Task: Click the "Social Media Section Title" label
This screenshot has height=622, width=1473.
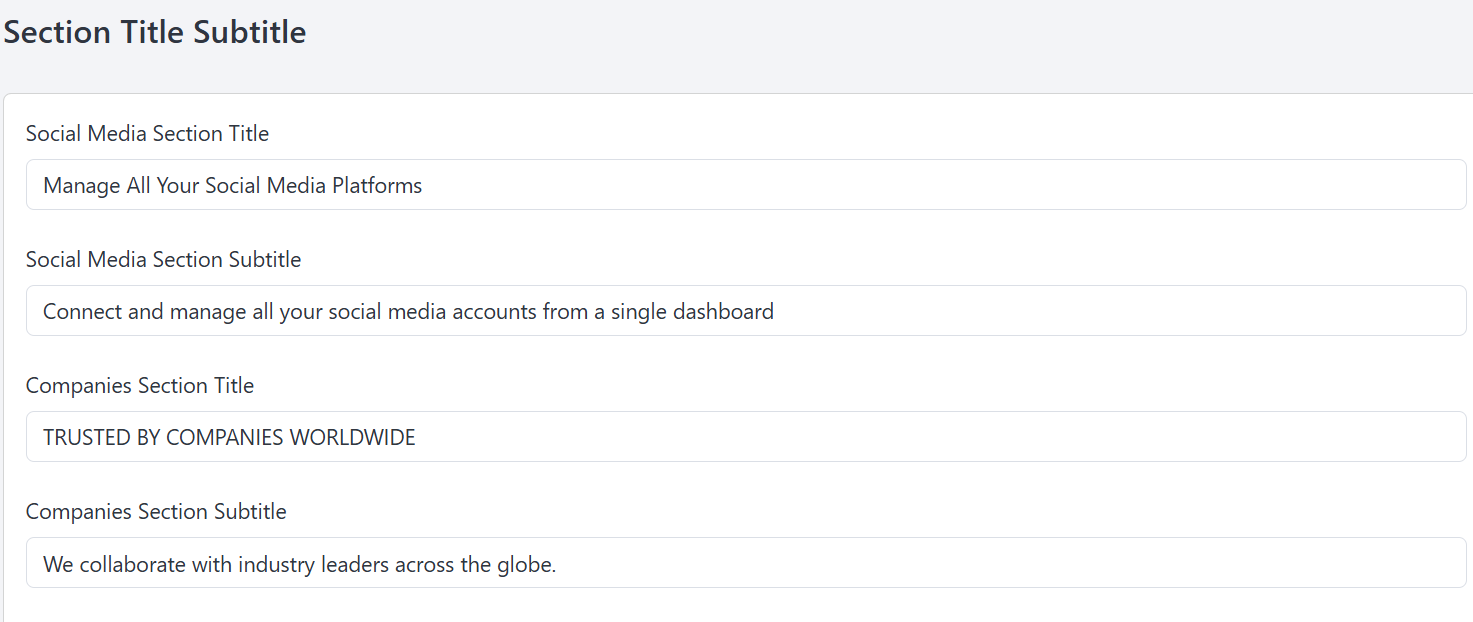Action: pyautogui.click(x=147, y=133)
